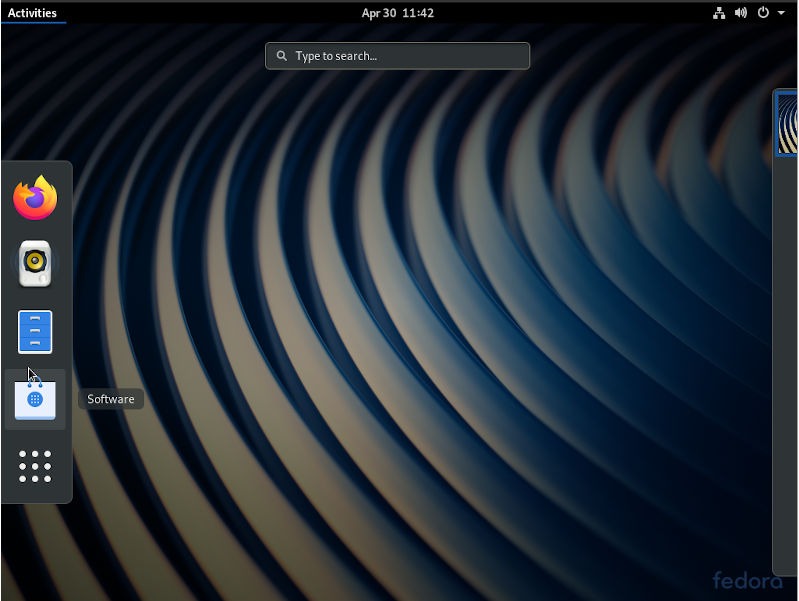
Task: Open Rhythmbox music player from dash
Action: [x=35, y=264]
